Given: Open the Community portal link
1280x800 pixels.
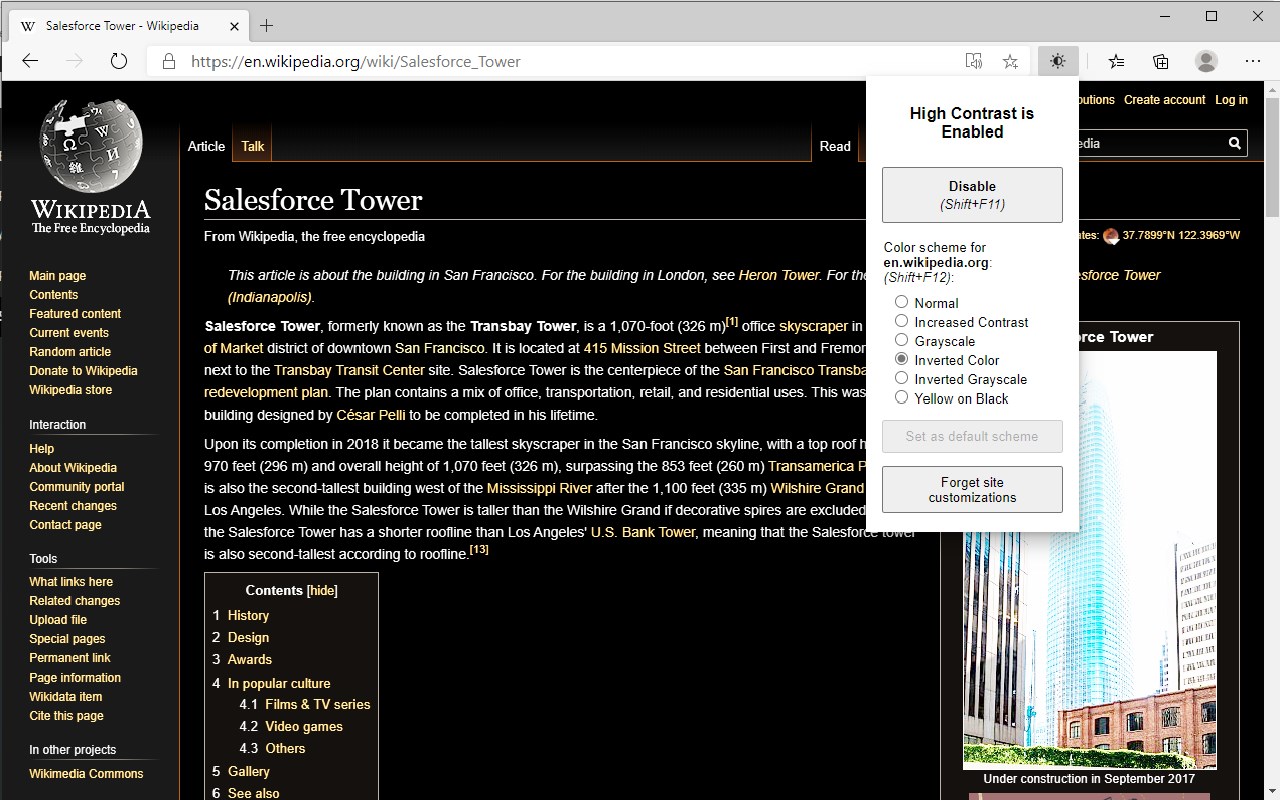Looking at the screenshot, I should [x=77, y=487].
